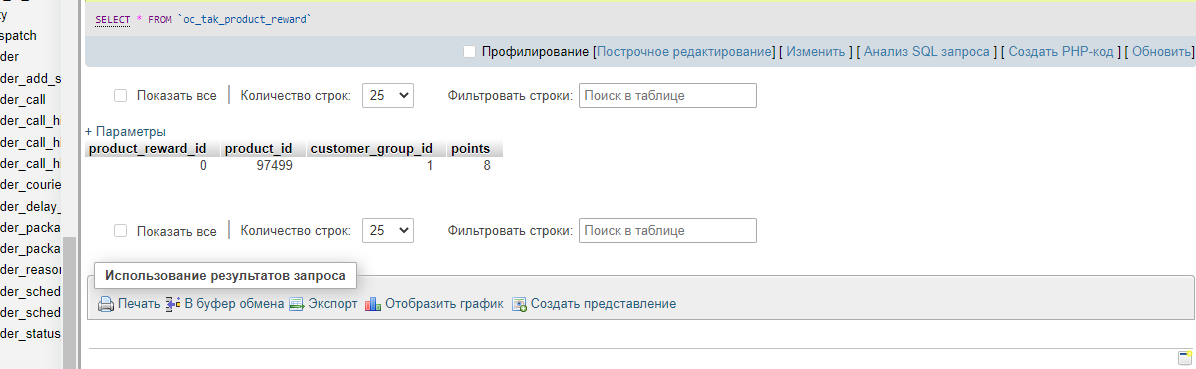Open the der_reason table in sidebar
Image resolution: width=1196 pixels, height=369 pixels.
coord(31,270)
